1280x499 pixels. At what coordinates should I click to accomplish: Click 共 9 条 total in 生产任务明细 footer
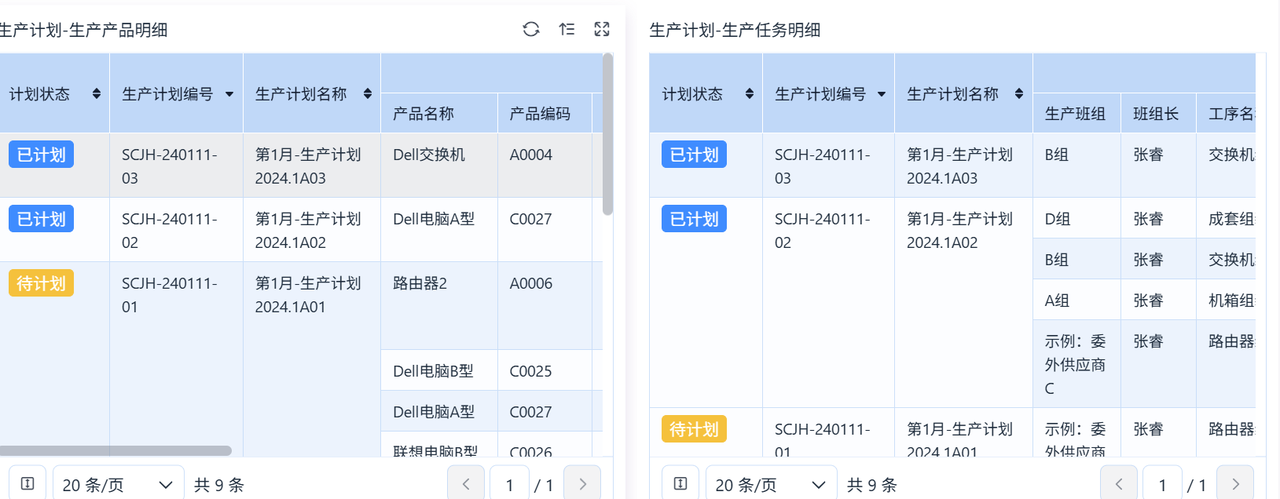click(x=872, y=485)
